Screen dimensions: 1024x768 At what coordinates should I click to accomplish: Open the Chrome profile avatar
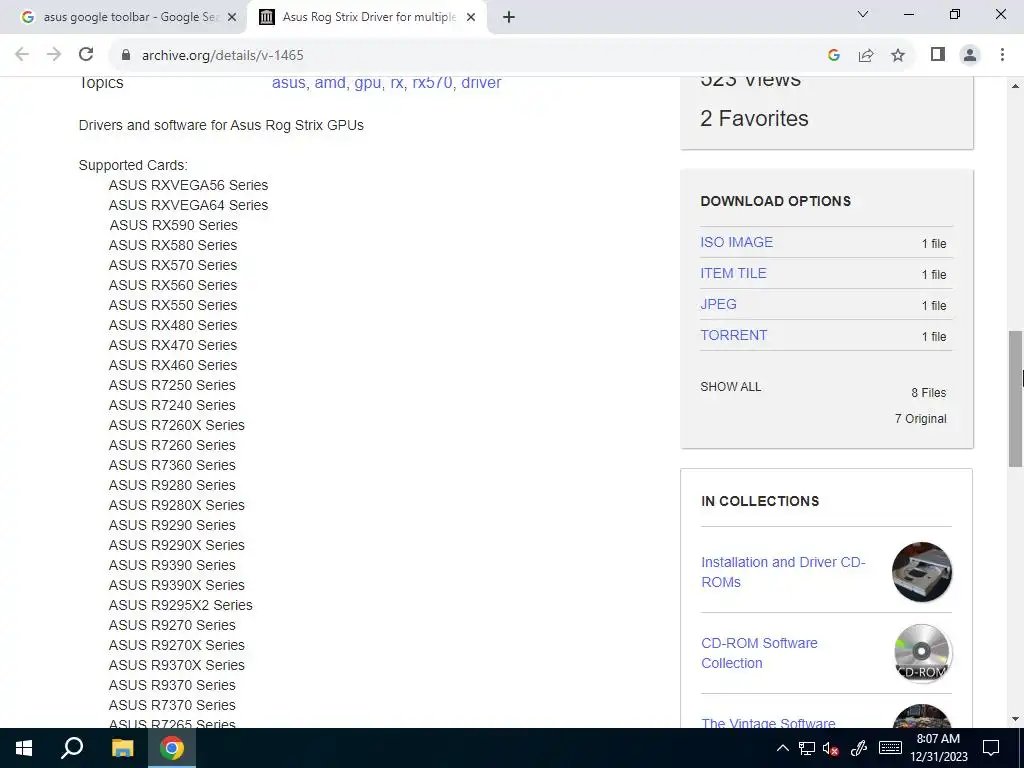970,55
